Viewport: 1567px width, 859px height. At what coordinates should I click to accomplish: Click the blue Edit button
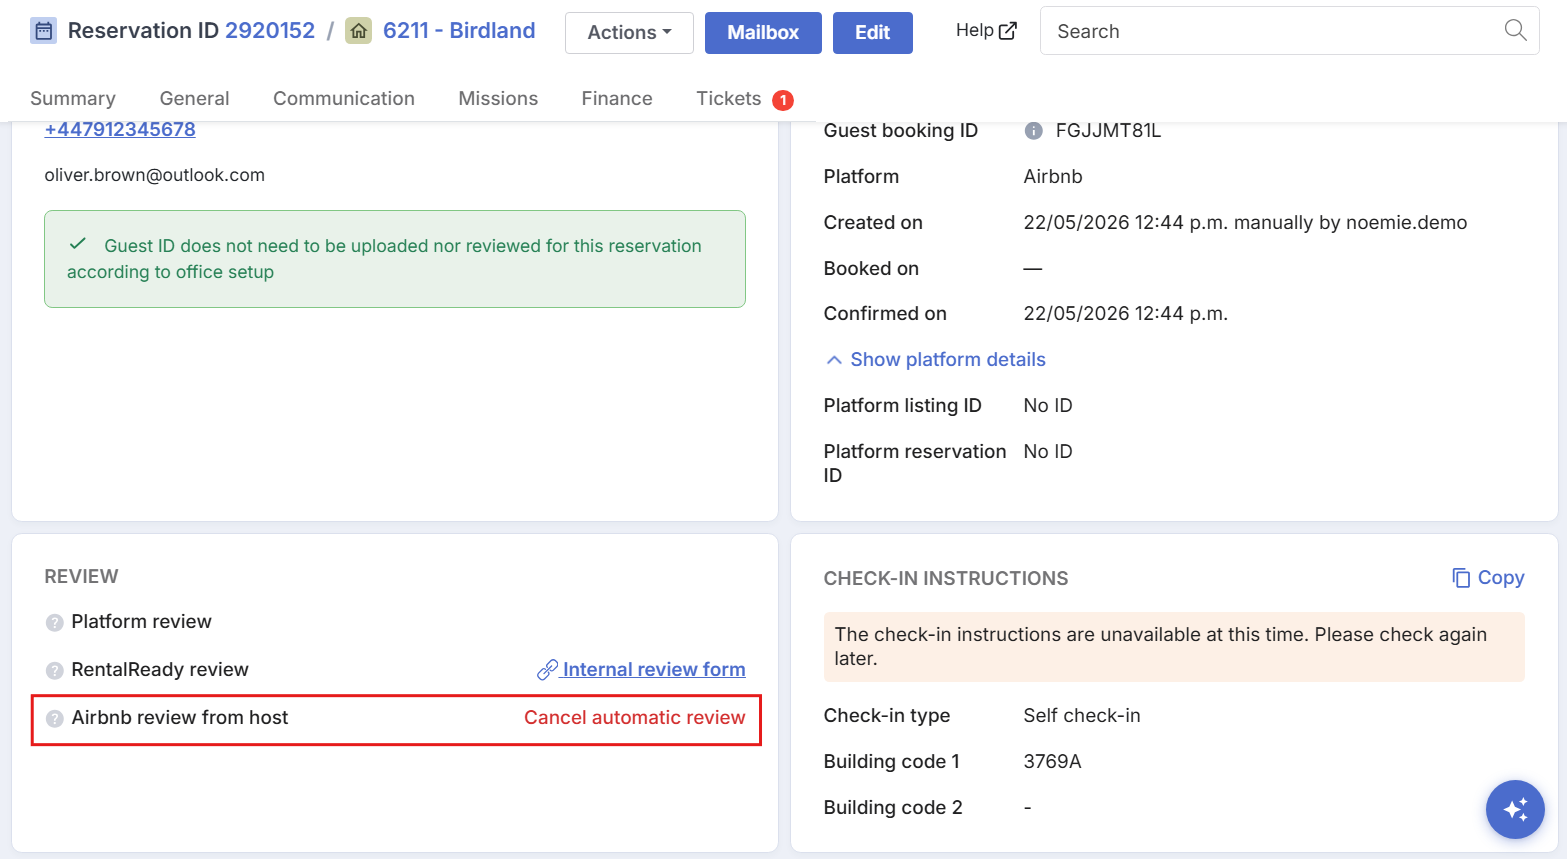click(872, 33)
